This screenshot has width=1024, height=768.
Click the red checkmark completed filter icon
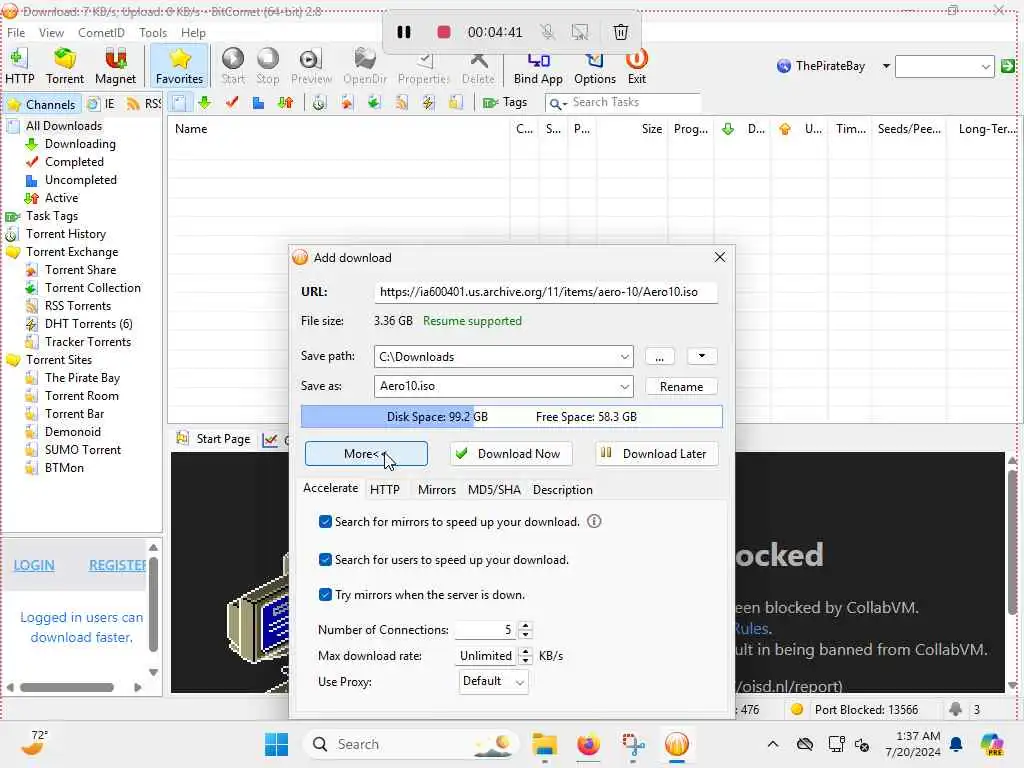[232, 103]
